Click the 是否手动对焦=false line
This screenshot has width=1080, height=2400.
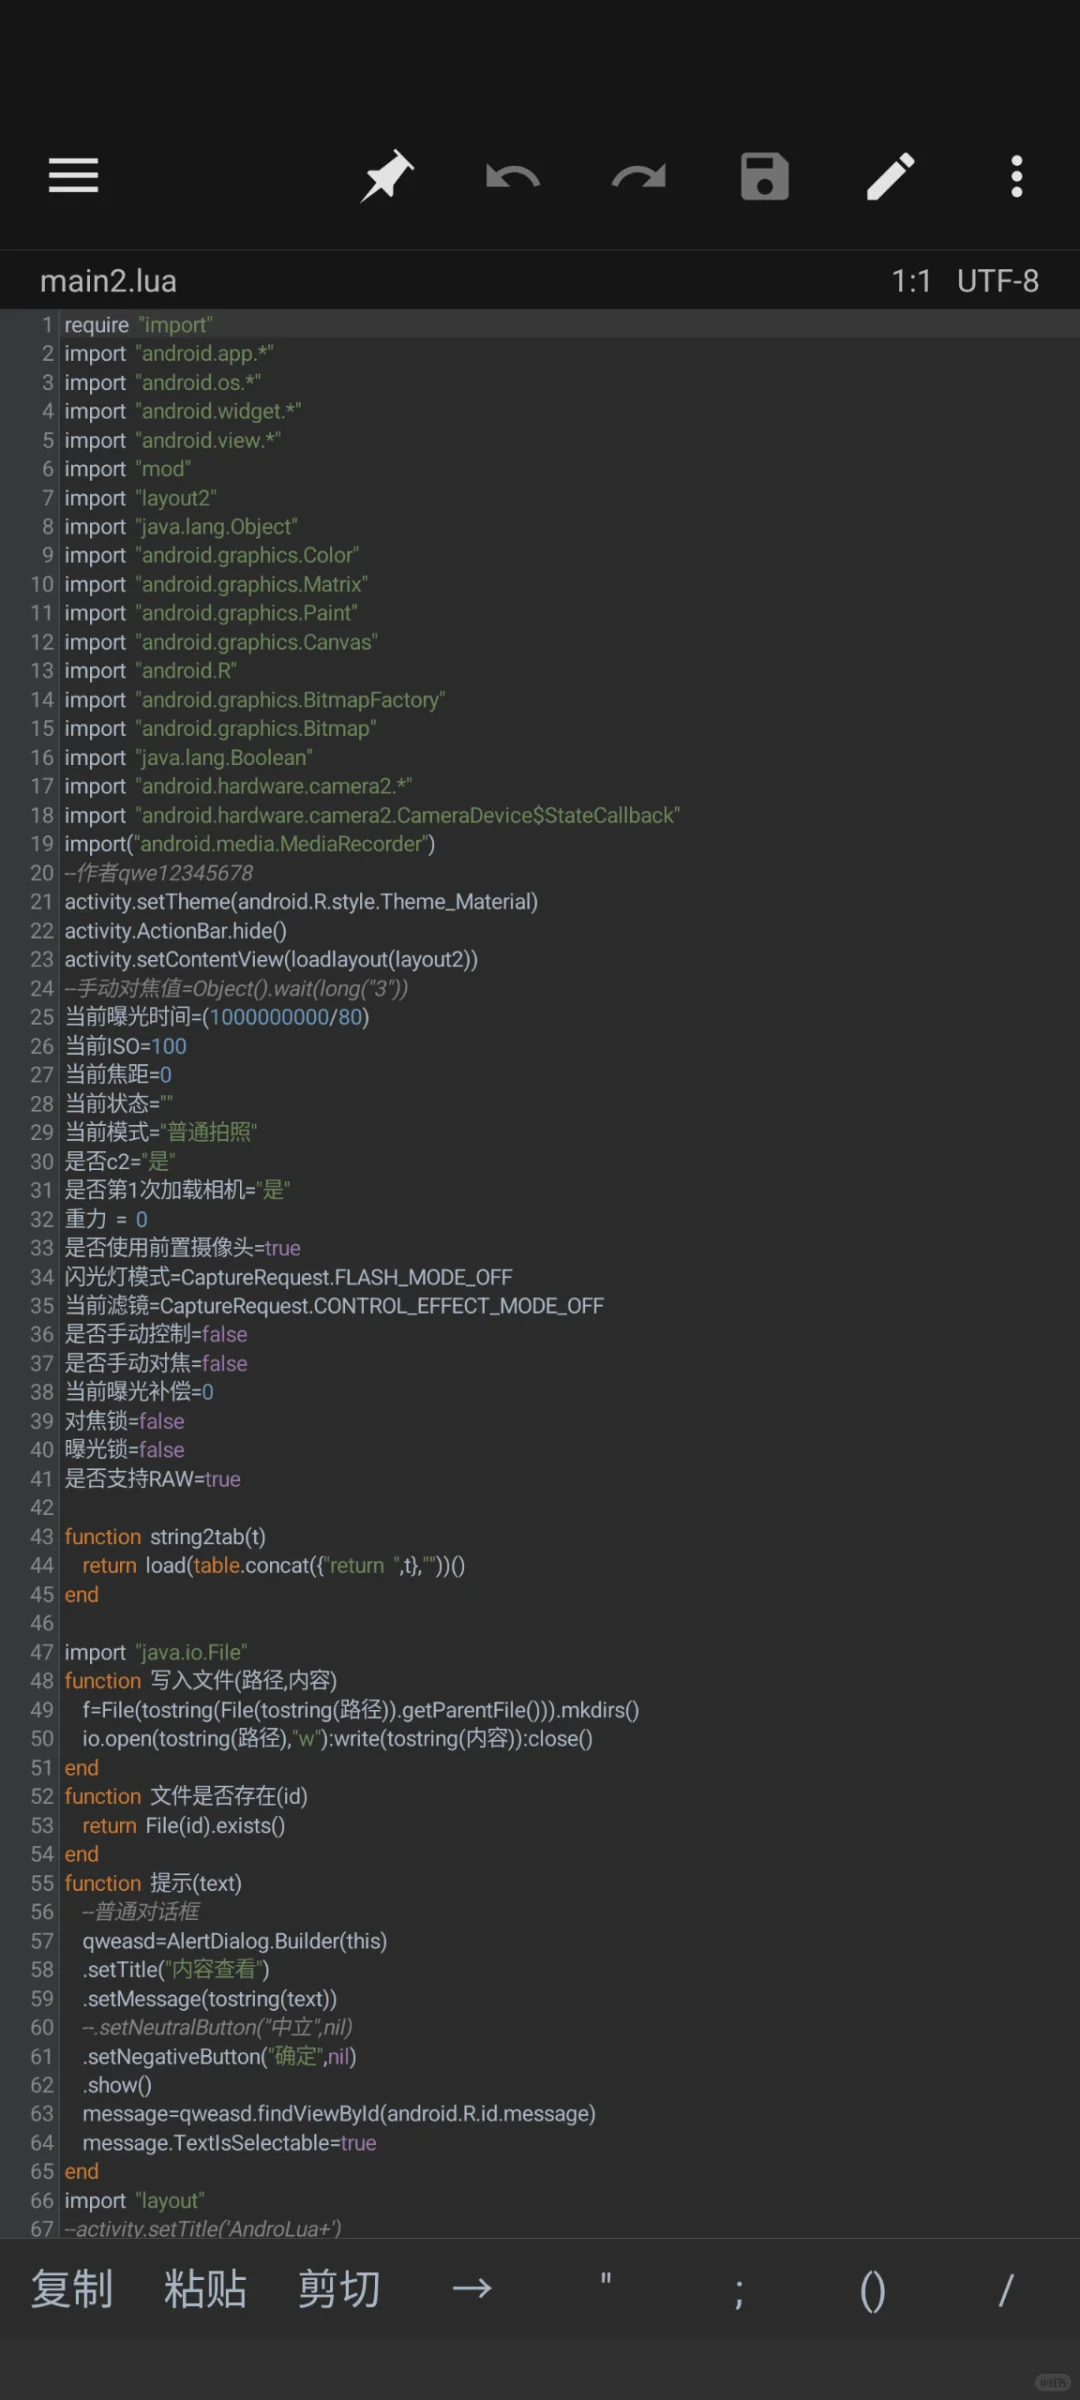(x=156, y=1363)
